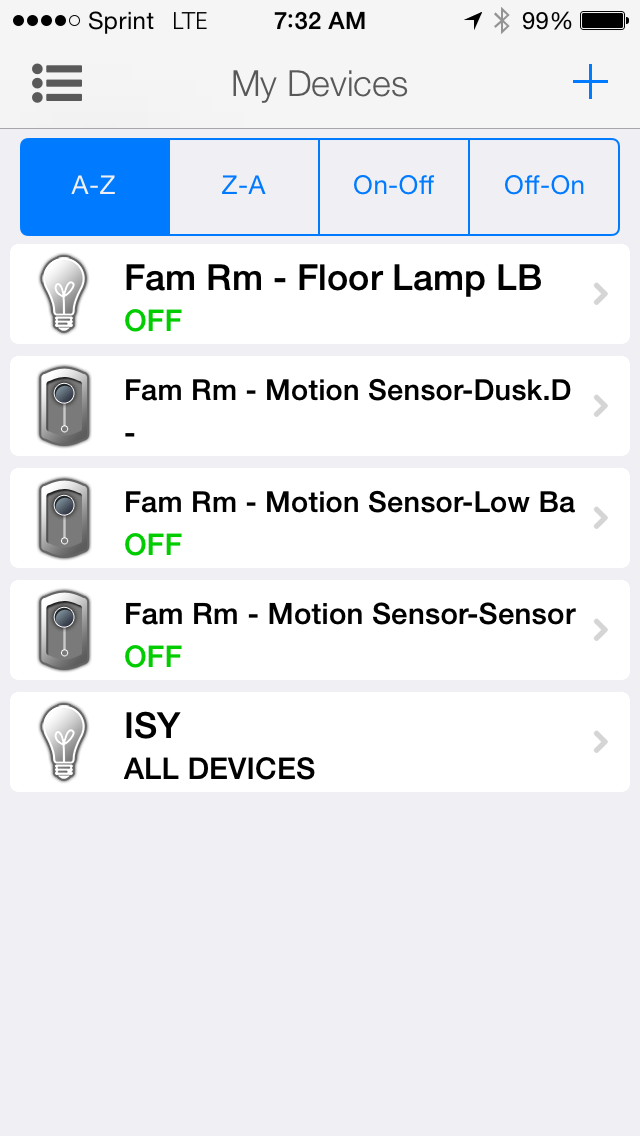640x1136 pixels.
Task: Tap the Bluetooth status bar icon
Action: (502, 21)
